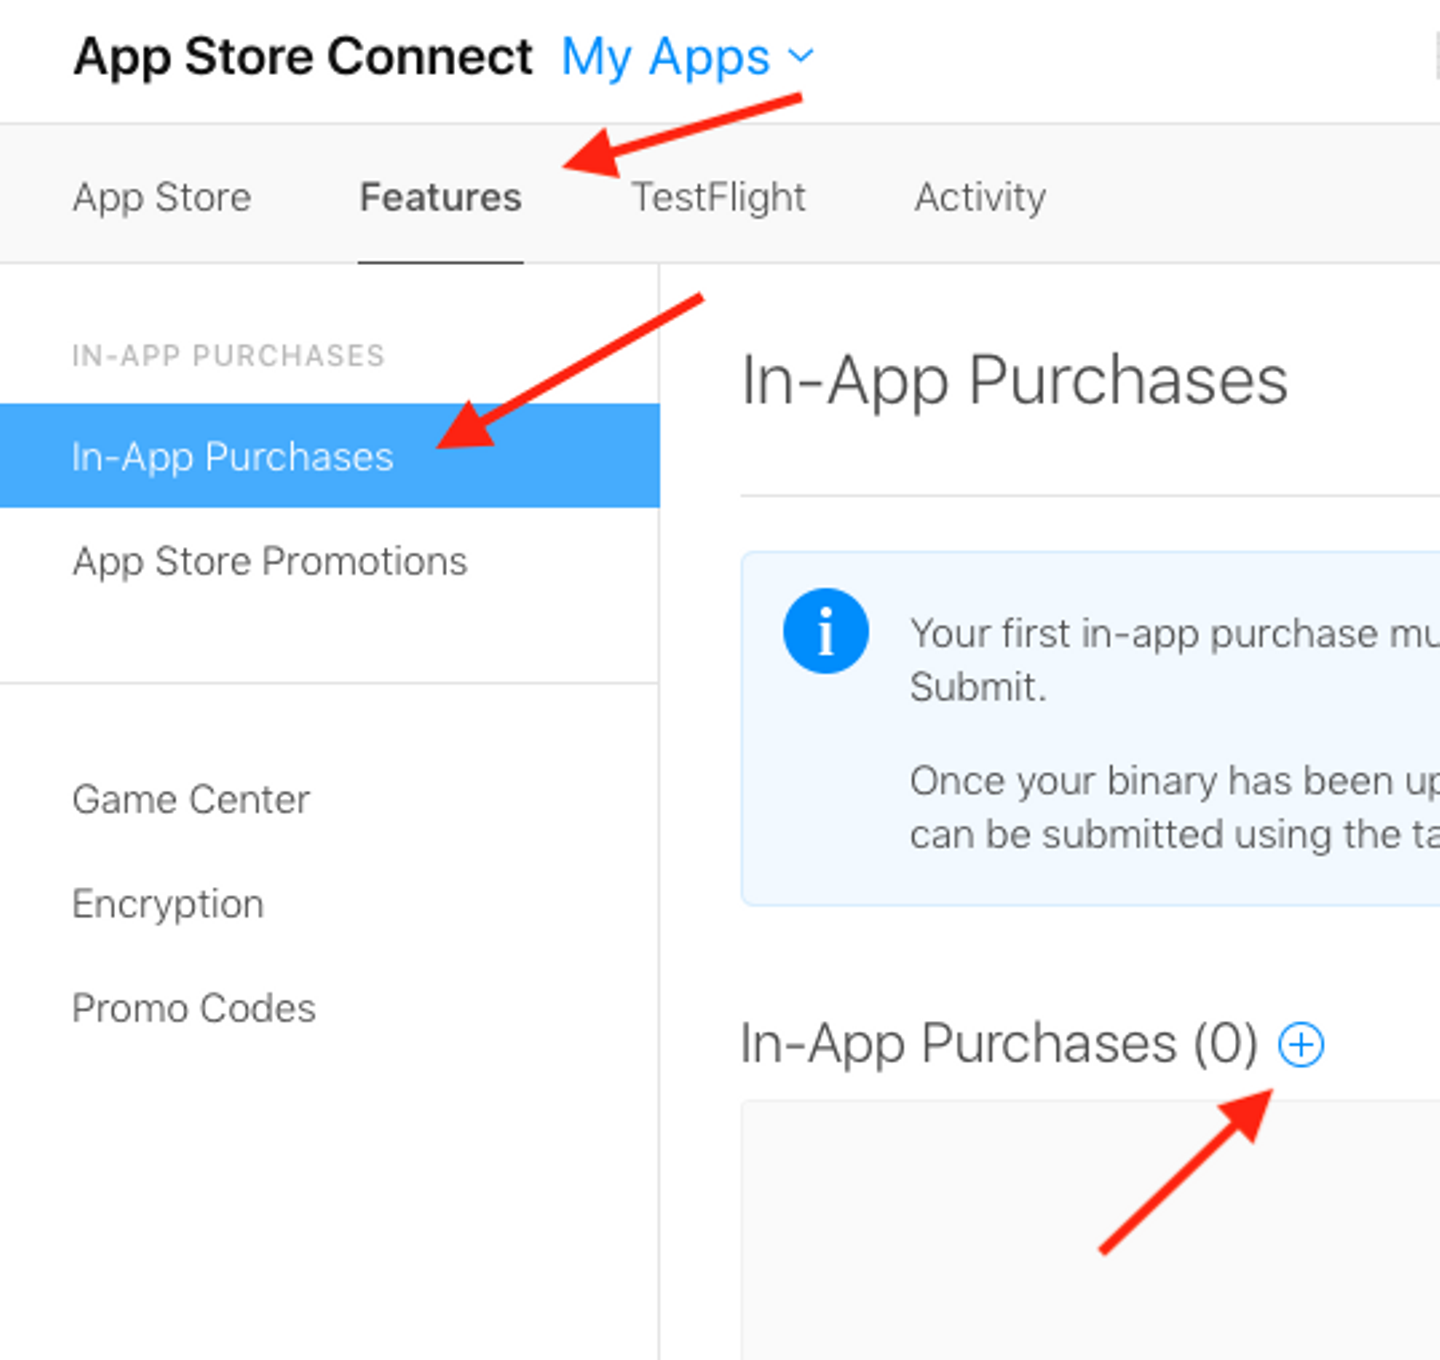Open App Store Promotions in sidebar
The image size is (1440, 1360).
tap(269, 562)
